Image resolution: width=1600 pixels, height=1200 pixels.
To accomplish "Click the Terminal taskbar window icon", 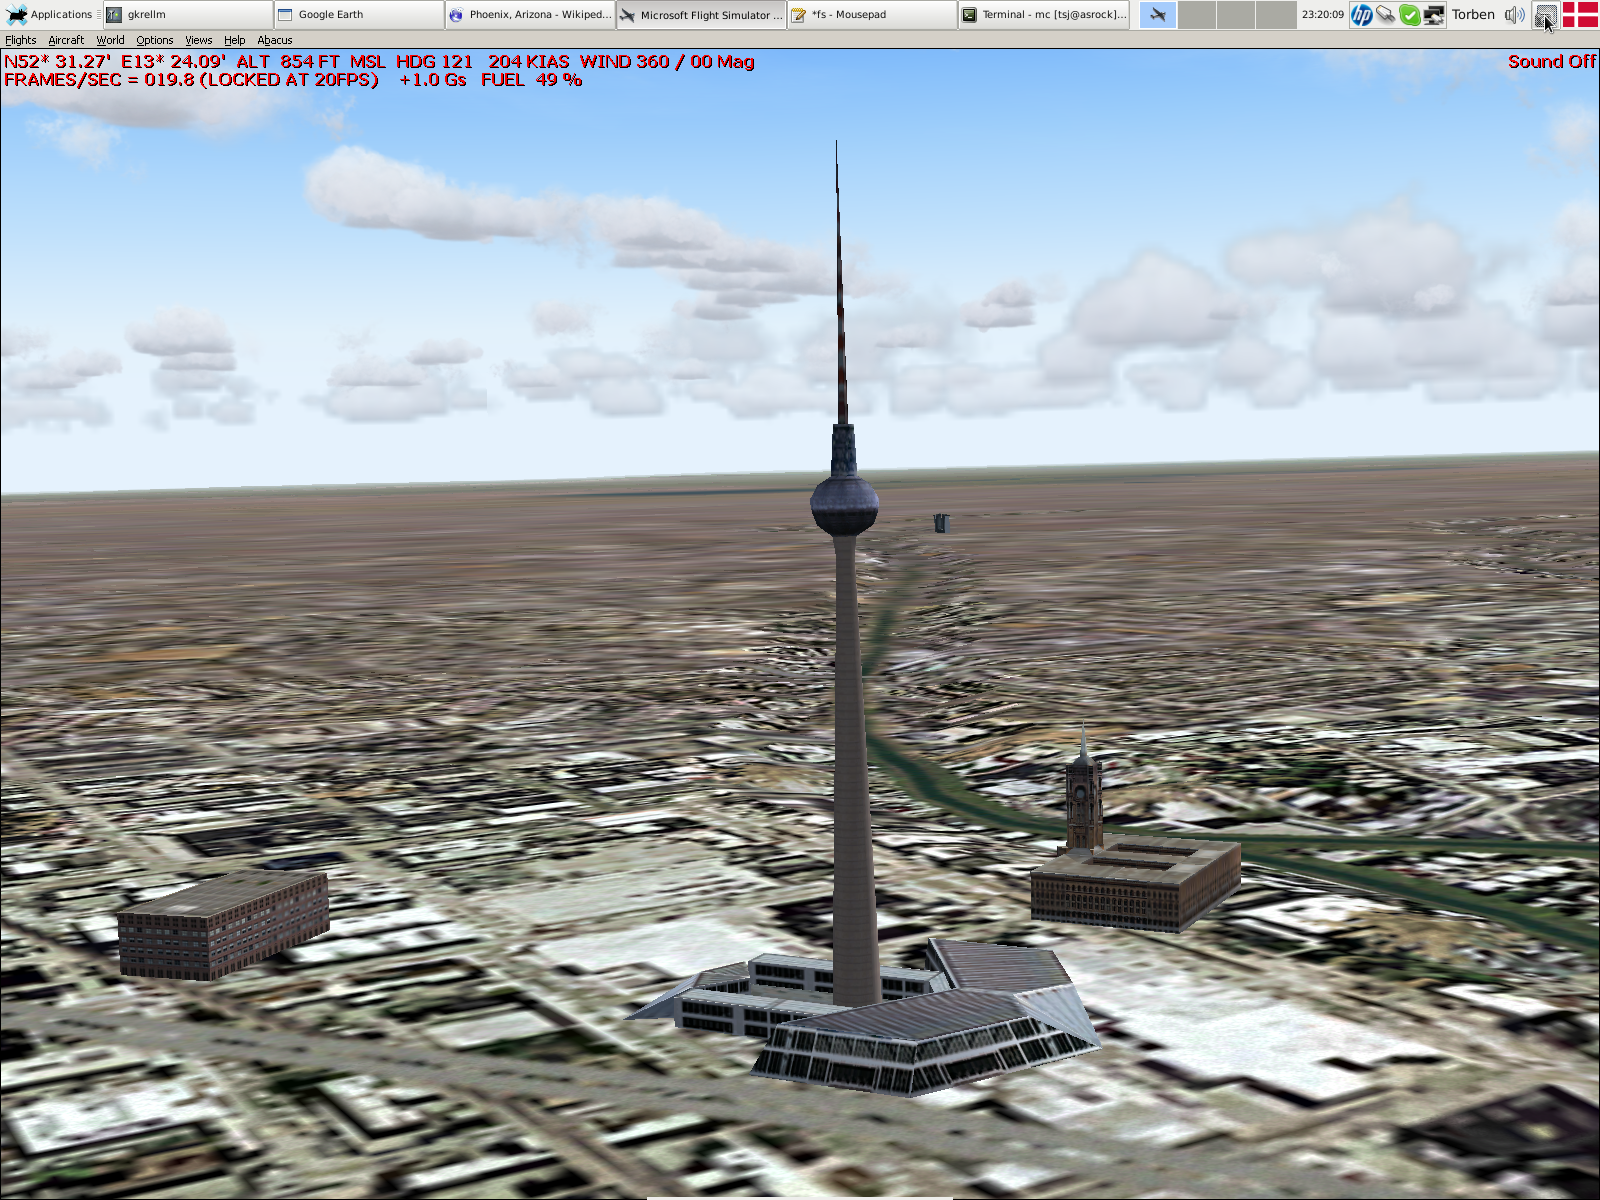I will pyautogui.click(x=969, y=15).
